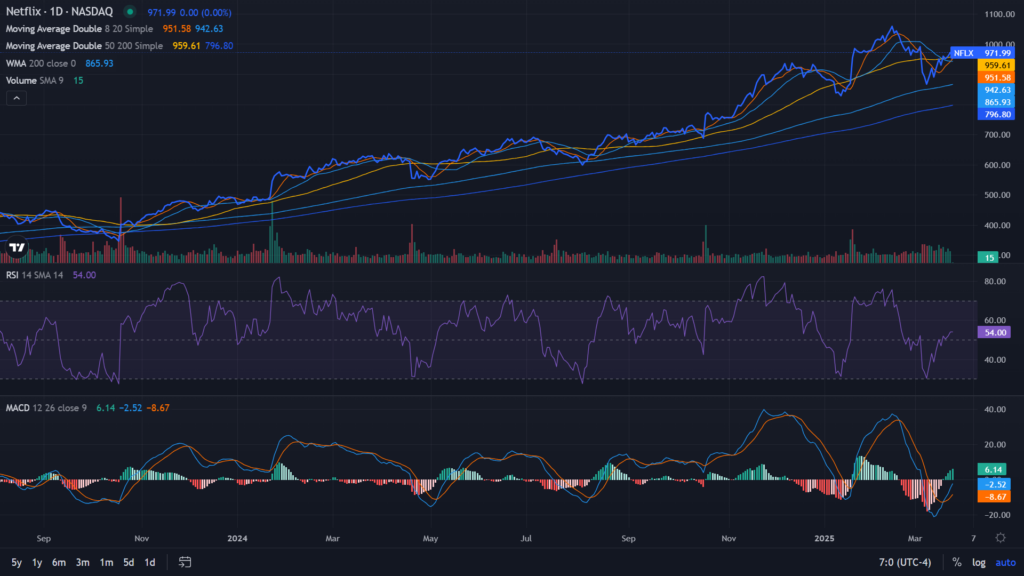Toggle auto scale mode

coord(1004,562)
